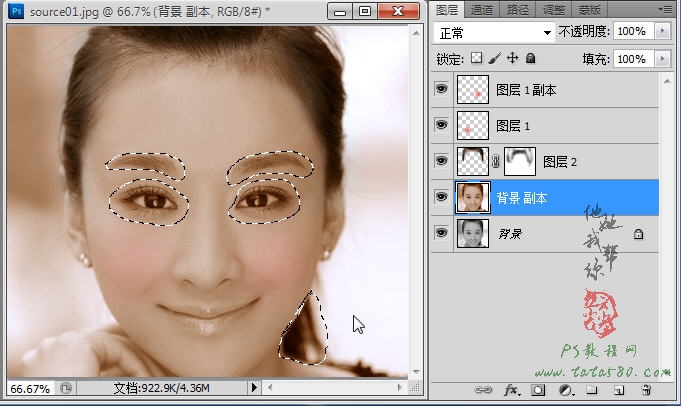
Task: Select layer named 背景
Action: 510,234
